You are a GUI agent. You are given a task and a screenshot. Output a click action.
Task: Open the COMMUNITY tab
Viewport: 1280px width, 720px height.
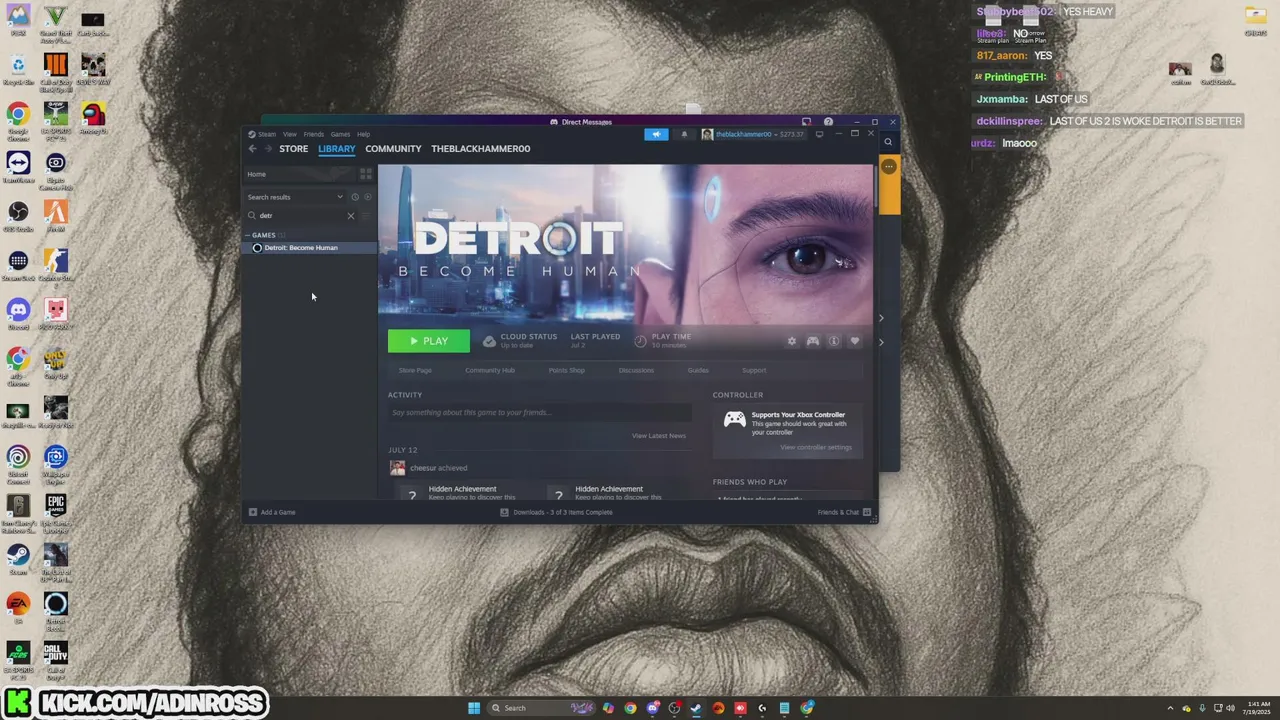click(393, 149)
